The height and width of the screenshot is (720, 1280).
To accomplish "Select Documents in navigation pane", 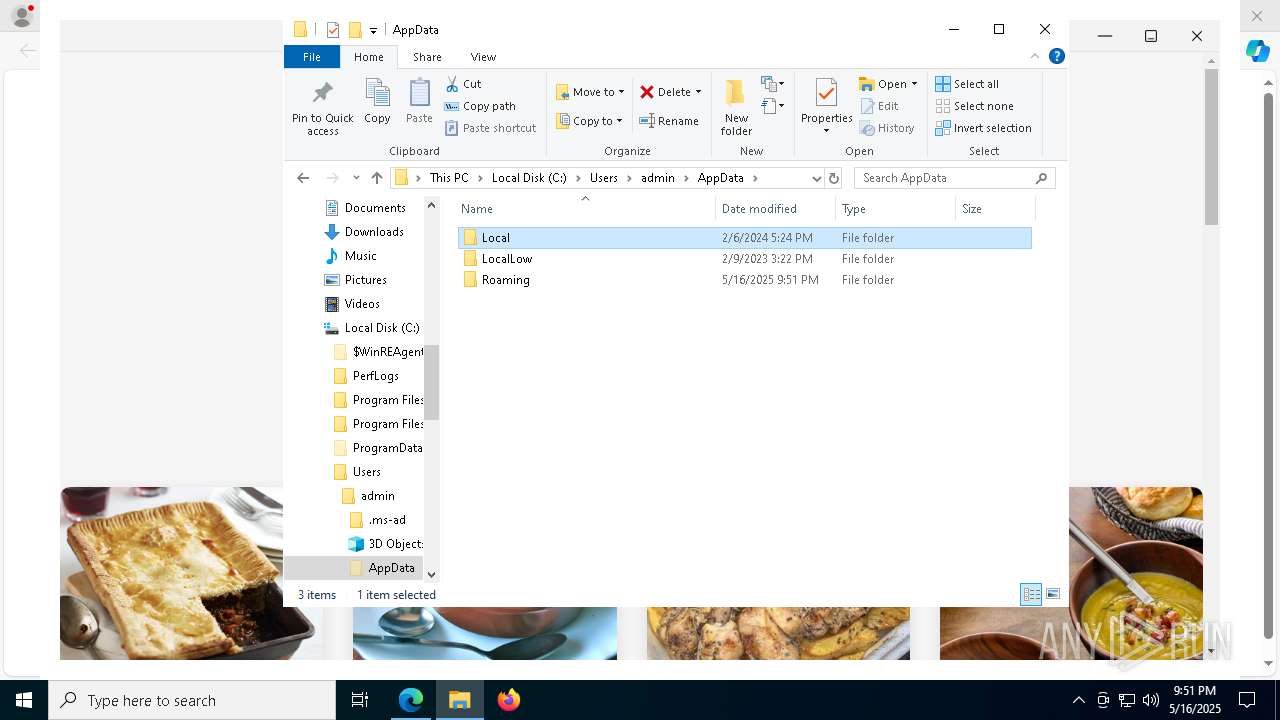I will pos(374,208).
